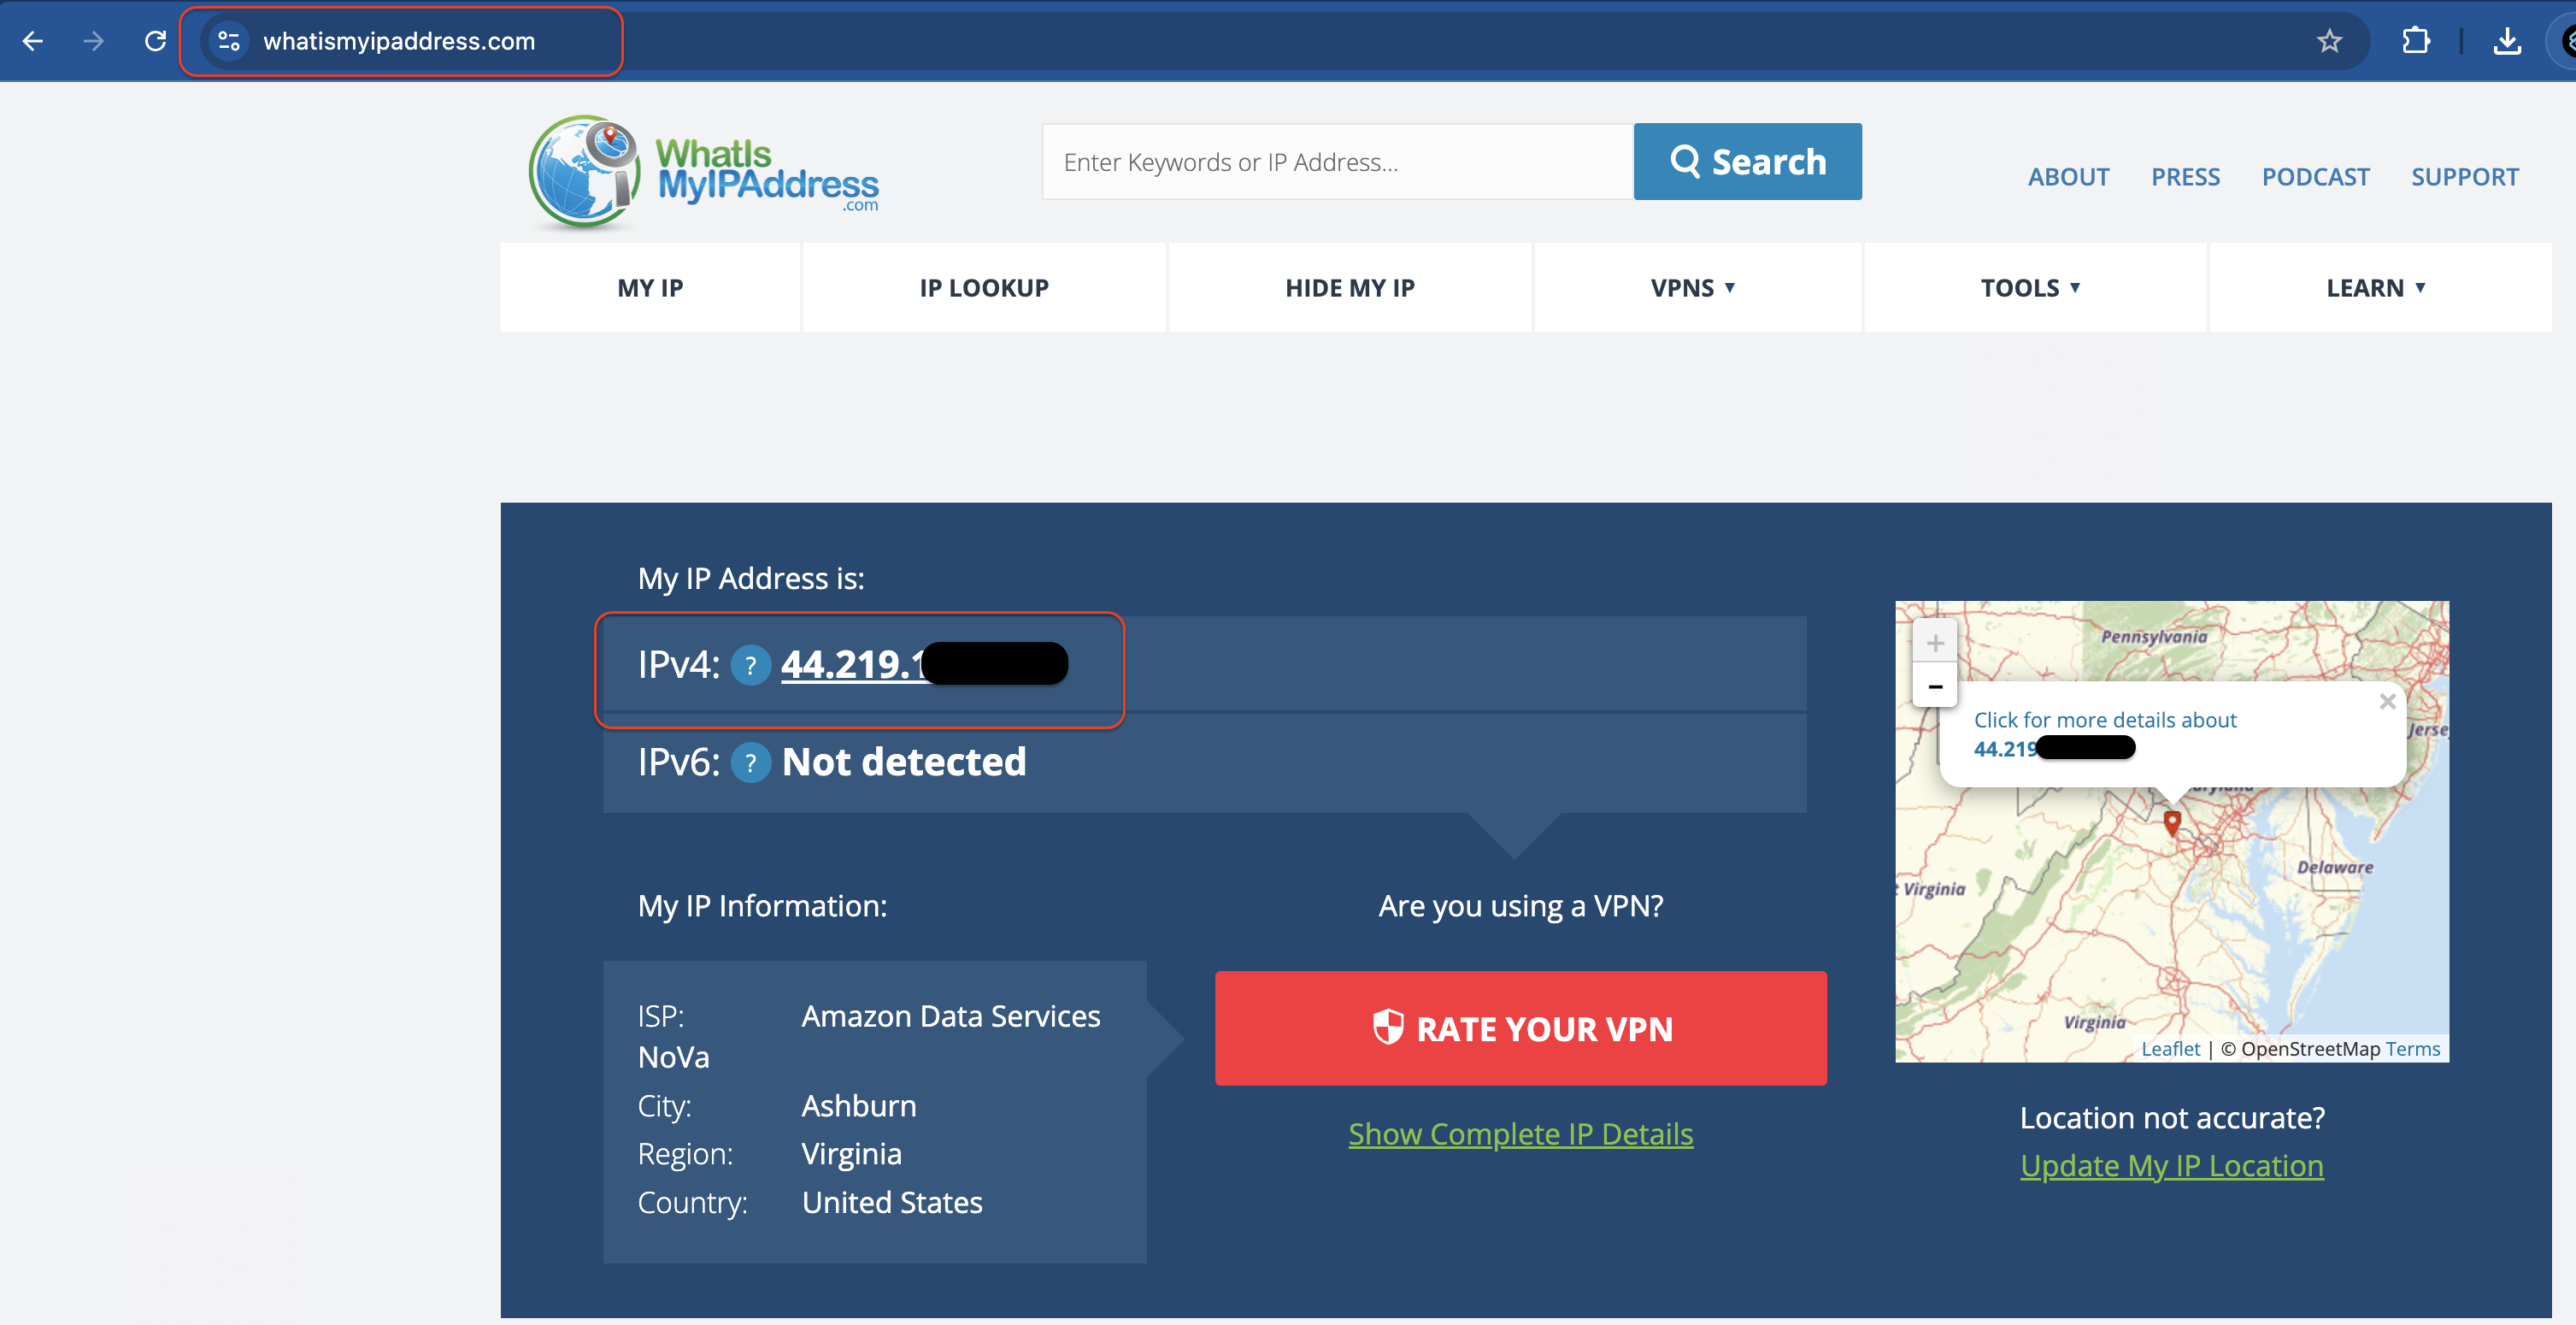This screenshot has height=1325, width=2576.
Task: Click the browser back arrow
Action: (x=33, y=41)
